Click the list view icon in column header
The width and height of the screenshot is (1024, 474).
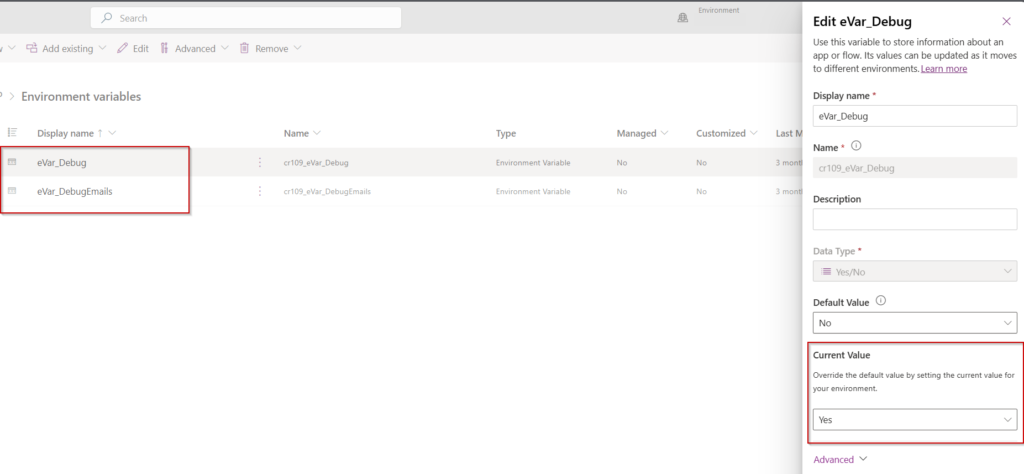(13, 133)
